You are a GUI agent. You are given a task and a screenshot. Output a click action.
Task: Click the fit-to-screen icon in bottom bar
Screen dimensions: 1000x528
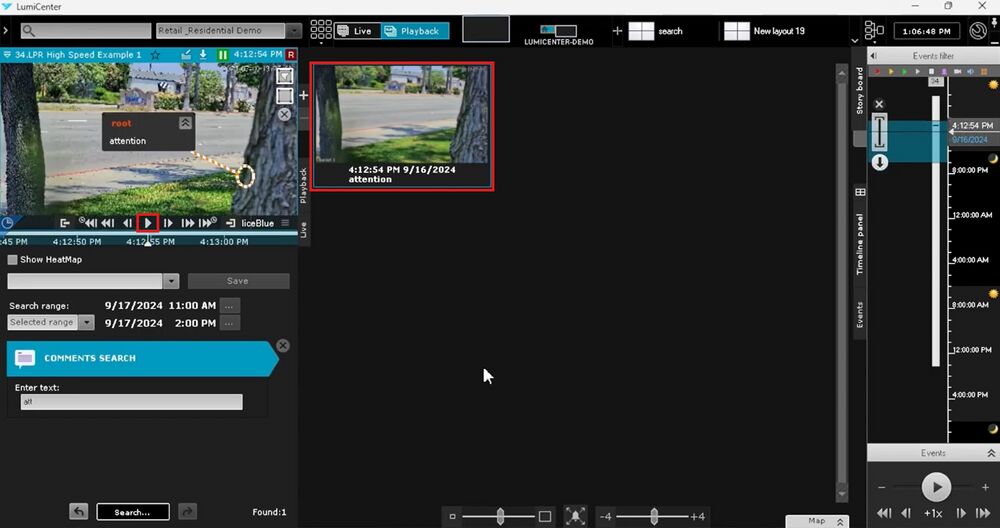[x=575, y=516]
